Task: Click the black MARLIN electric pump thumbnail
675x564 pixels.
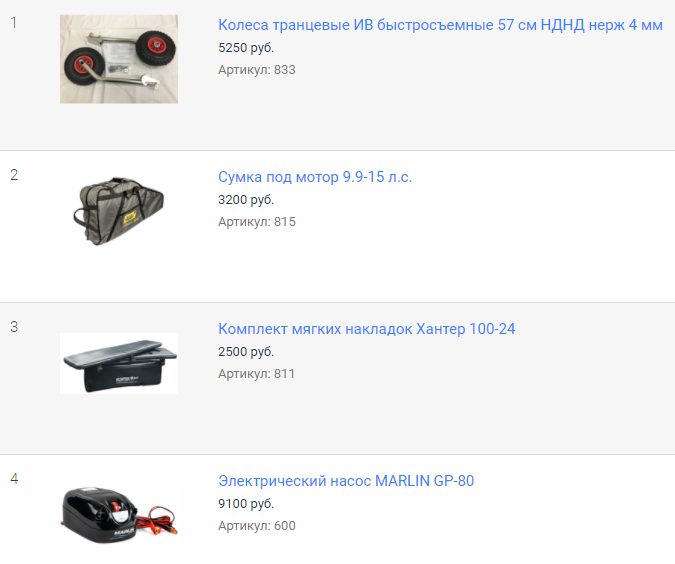Action: (119, 515)
